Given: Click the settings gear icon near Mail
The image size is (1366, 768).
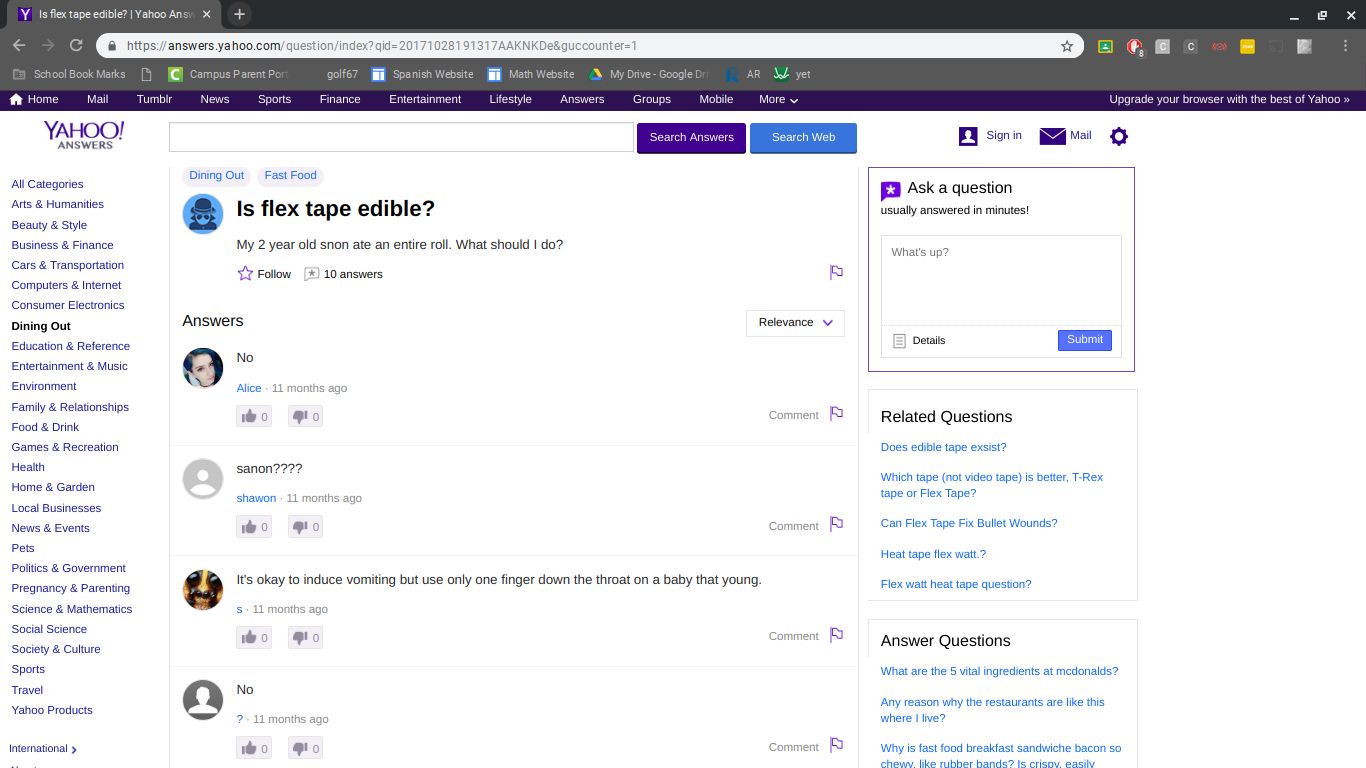Looking at the screenshot, I should coord(1119,137).
